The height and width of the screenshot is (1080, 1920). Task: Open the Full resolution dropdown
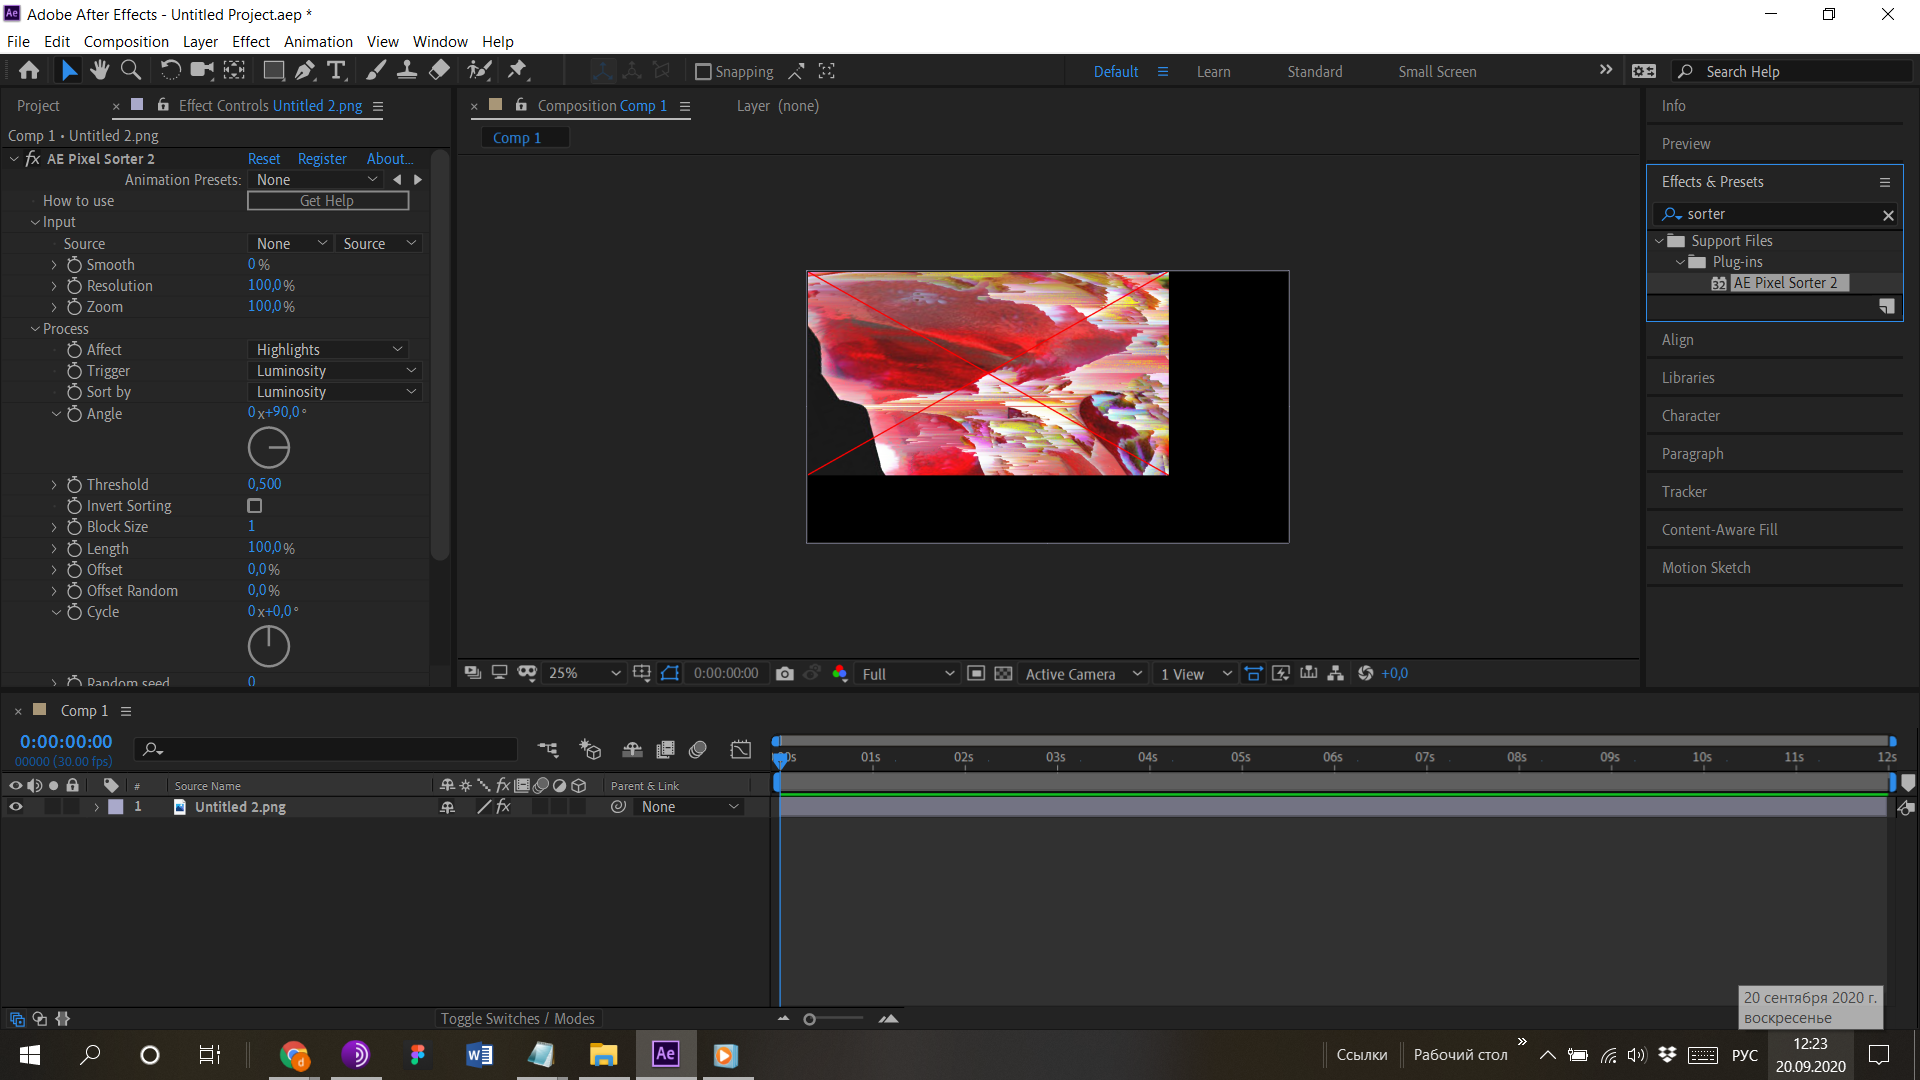pos(907,674)
